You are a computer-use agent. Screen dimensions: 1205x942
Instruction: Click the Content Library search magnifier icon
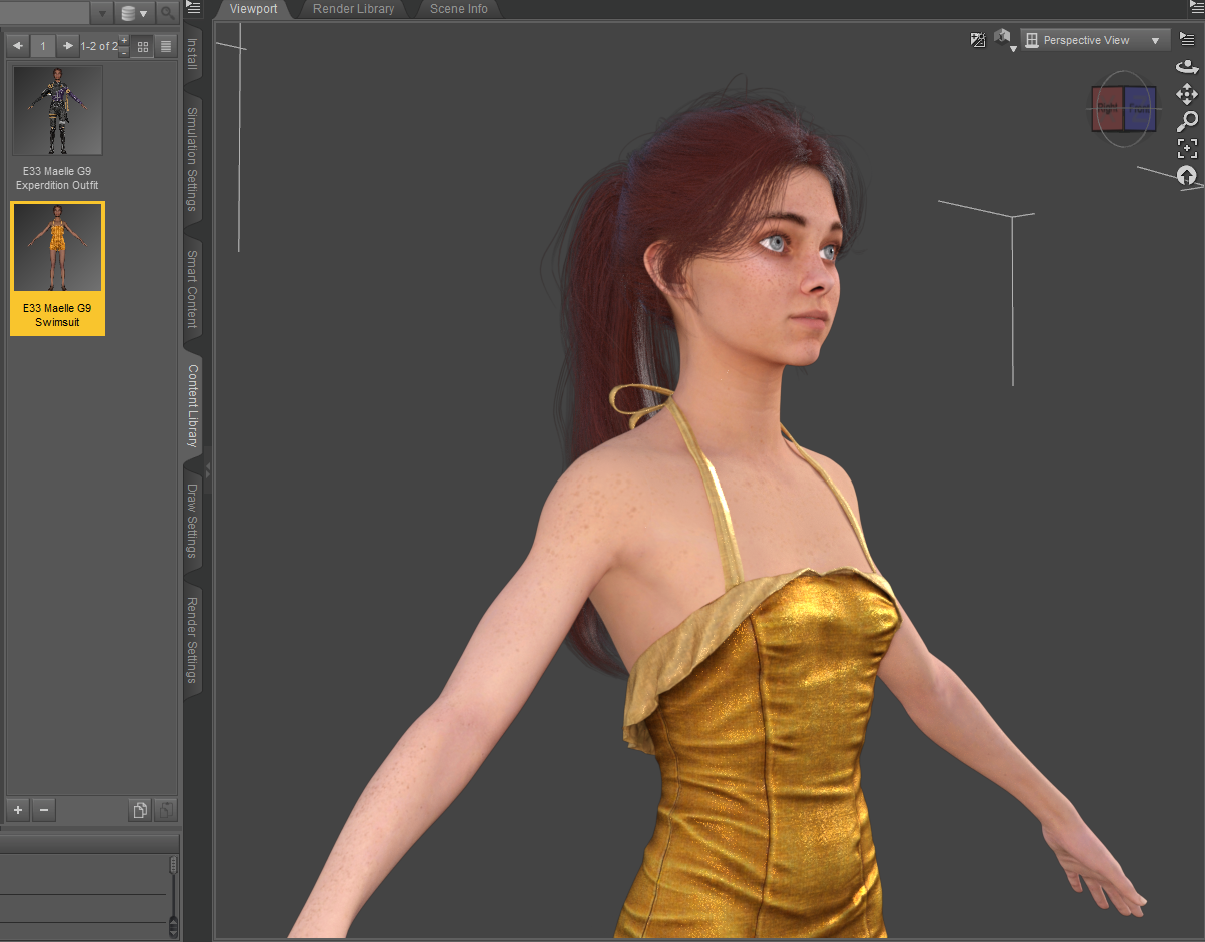(x=167, y=13)
